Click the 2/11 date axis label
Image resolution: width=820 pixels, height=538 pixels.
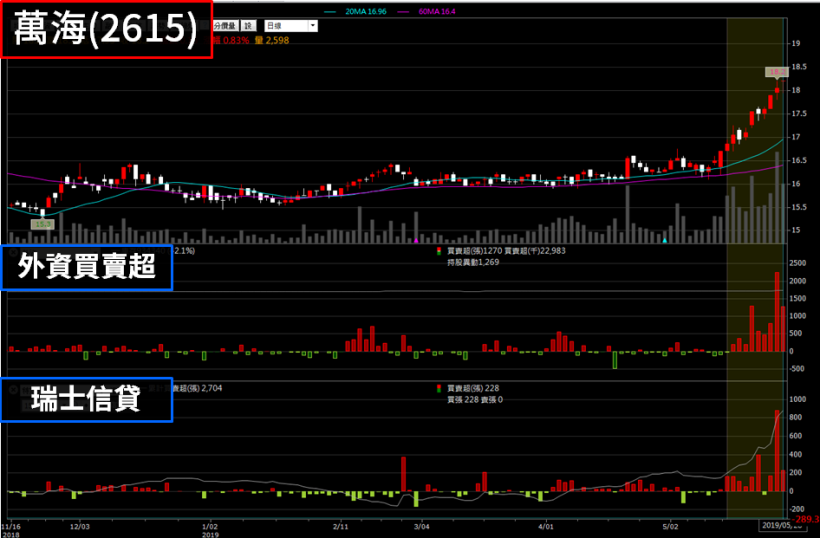340,526
